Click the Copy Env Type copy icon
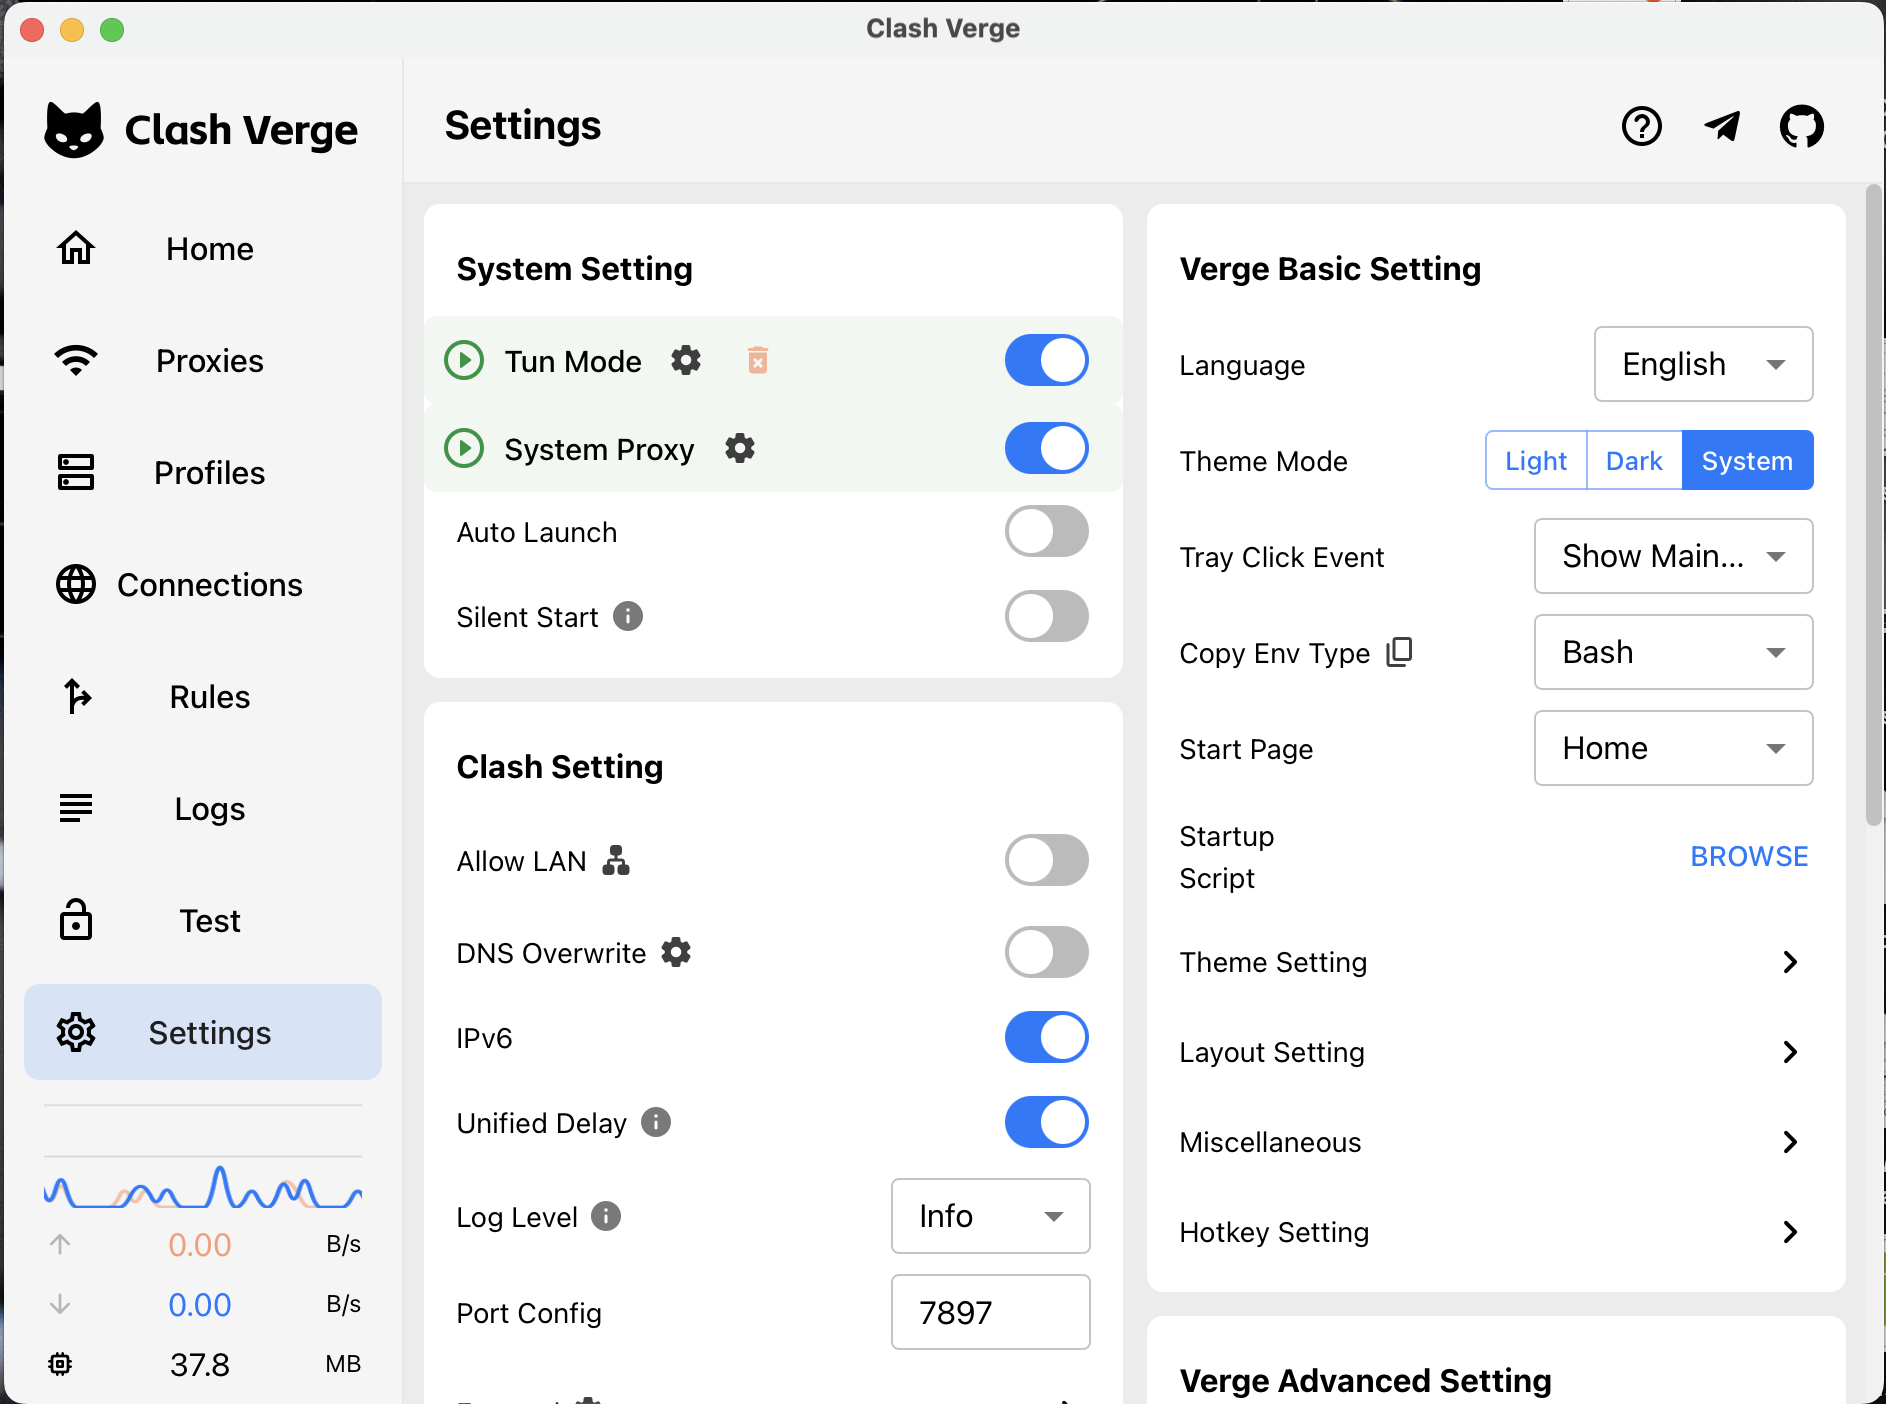This screenshot has width=1886, height=1404. [x=1400, y=652]
